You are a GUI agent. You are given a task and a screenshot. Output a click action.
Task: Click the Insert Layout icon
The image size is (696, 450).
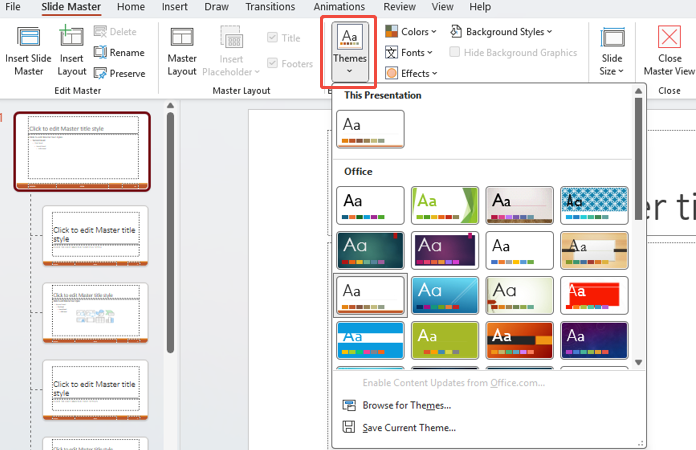click(x=71, y=36)
